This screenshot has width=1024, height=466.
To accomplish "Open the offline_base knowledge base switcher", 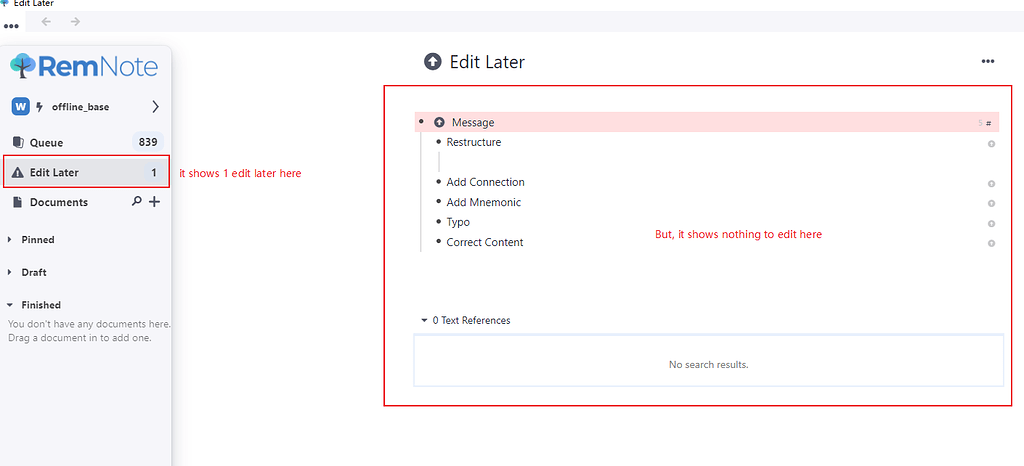I will [x=86, y=107].
